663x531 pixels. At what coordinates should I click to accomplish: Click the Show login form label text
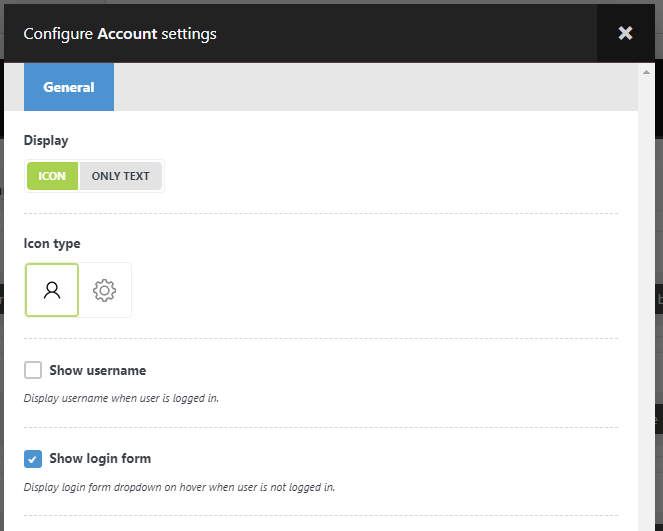pos(100,459)
